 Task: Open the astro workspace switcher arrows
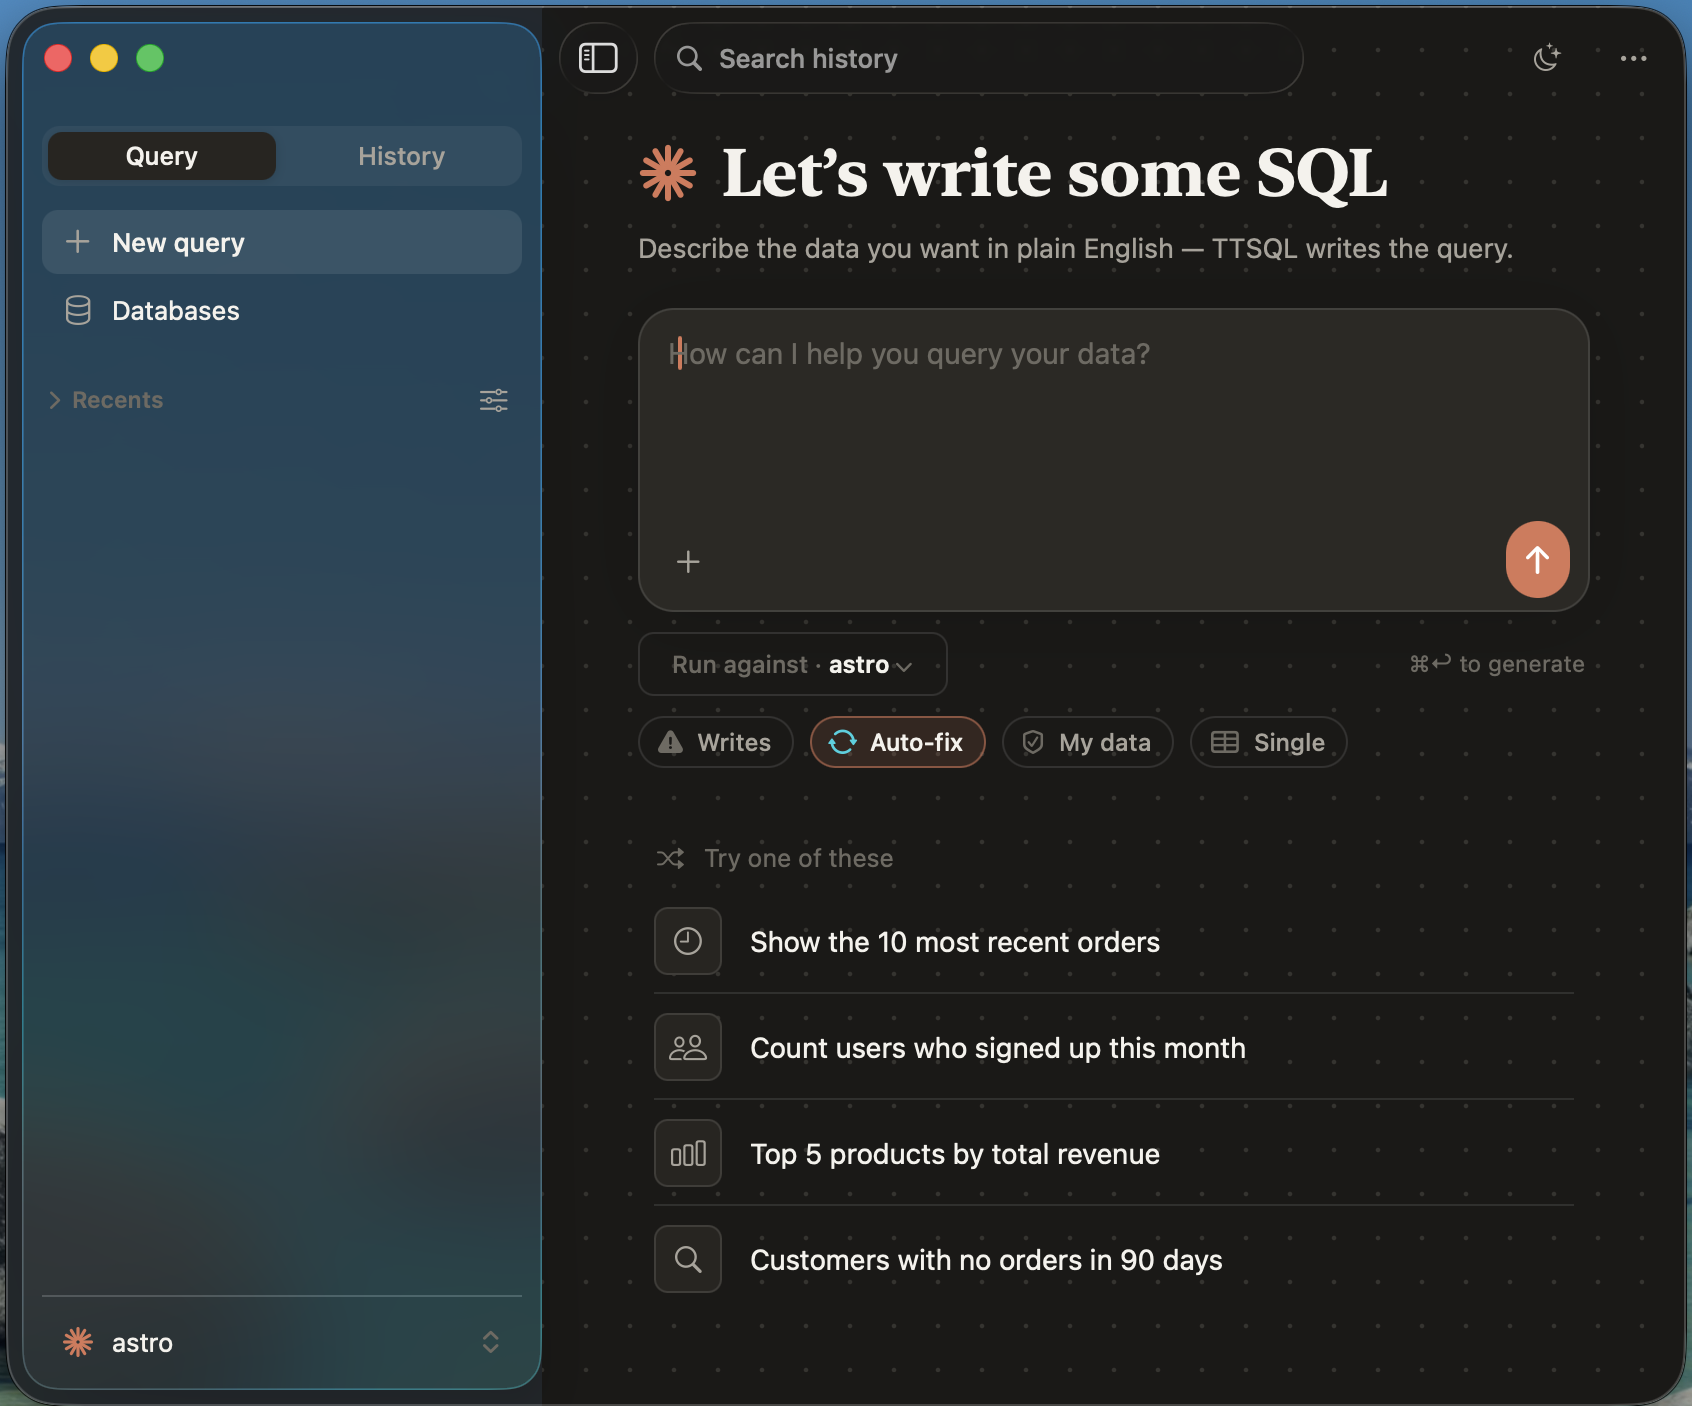pyautogui.click(x=490, y=1342)
